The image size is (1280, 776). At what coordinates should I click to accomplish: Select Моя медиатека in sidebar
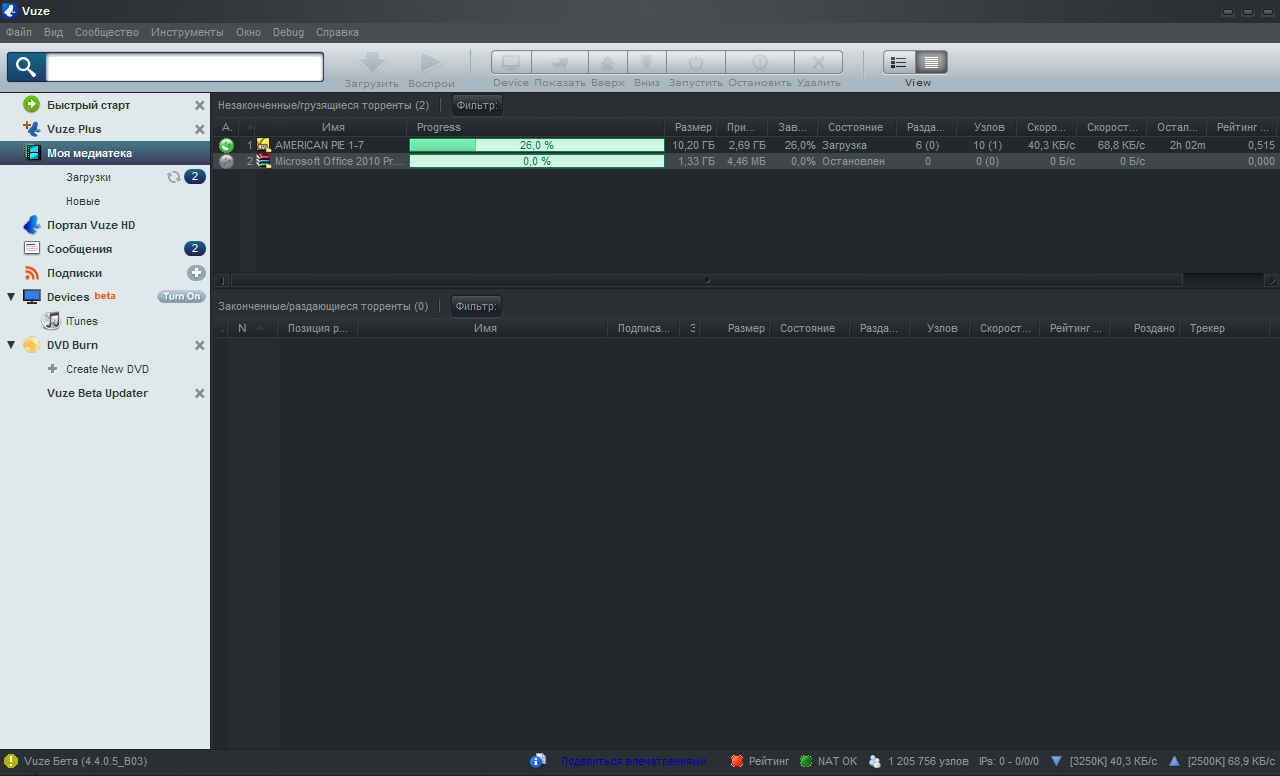tap(105, 153)
